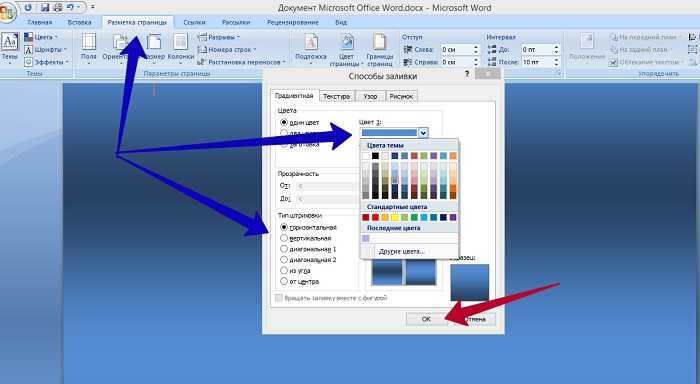
Task: Select the от центра radio button
Action: [284, 281]
